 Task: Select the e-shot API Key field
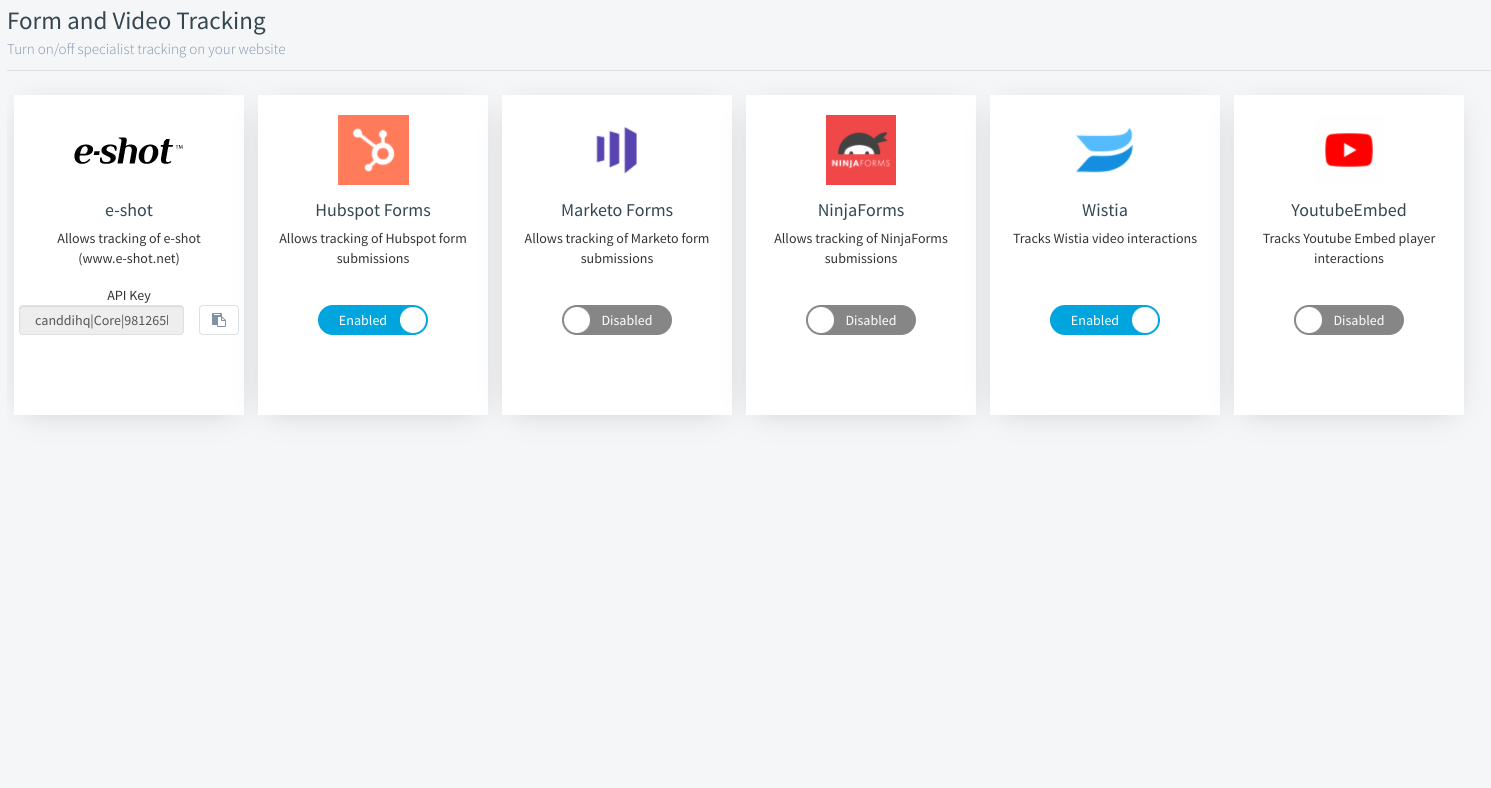102,320
